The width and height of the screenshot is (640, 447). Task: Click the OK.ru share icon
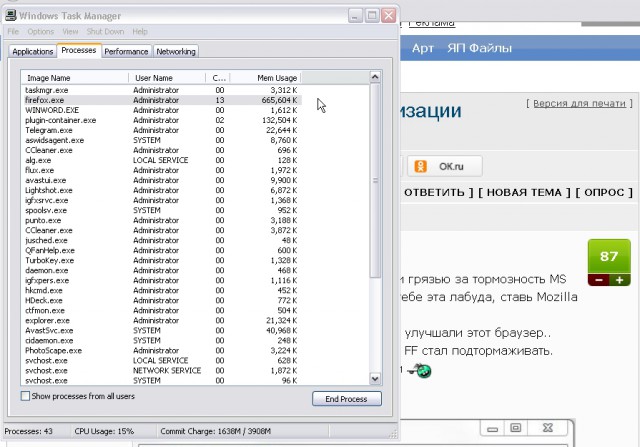[x=420, y=166]
